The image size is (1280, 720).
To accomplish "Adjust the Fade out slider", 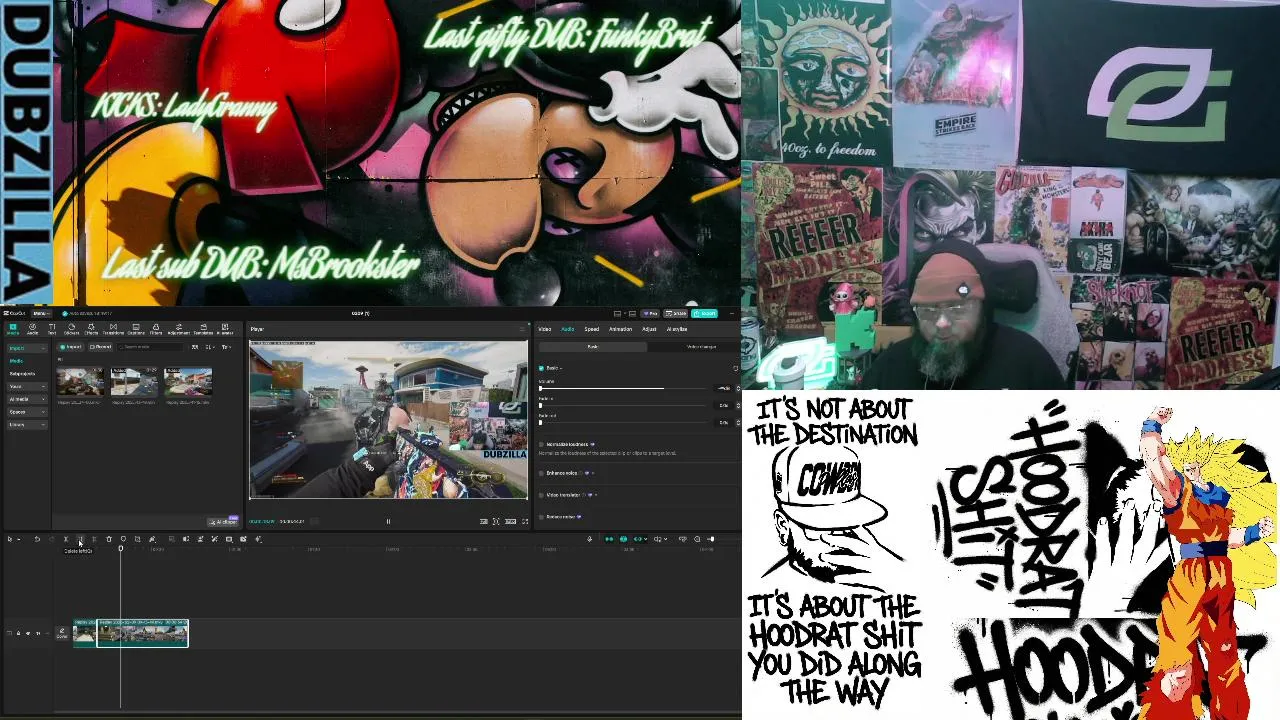I will tap(623, 422).
